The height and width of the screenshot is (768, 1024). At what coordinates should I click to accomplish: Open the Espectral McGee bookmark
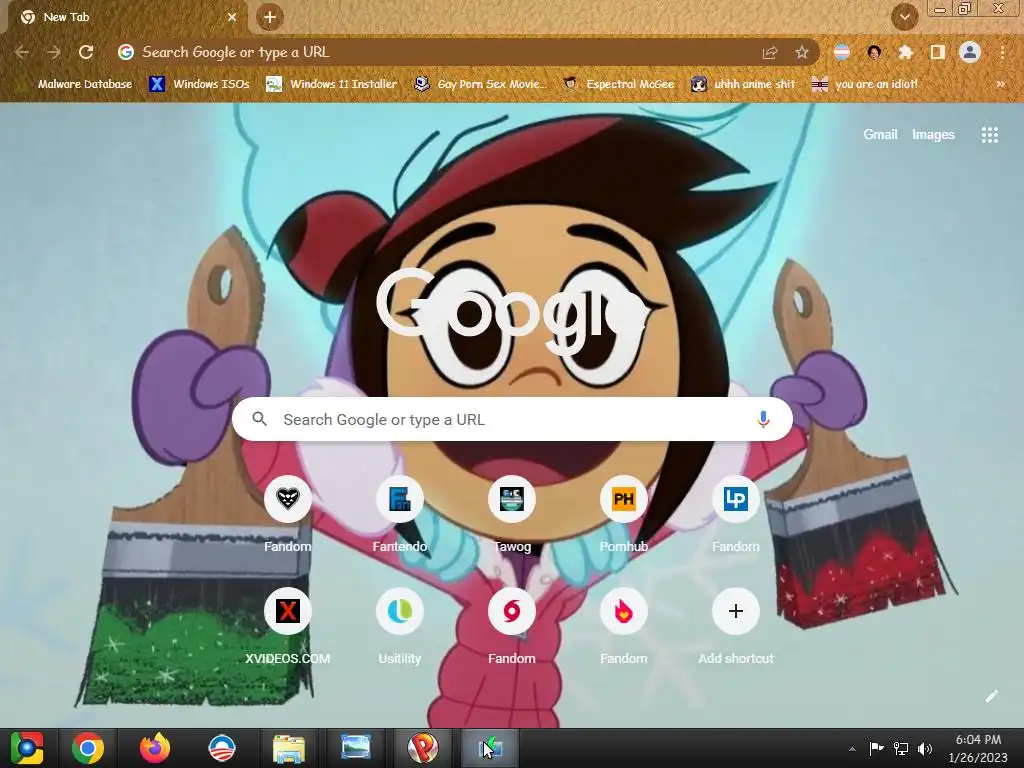[618, 84]
